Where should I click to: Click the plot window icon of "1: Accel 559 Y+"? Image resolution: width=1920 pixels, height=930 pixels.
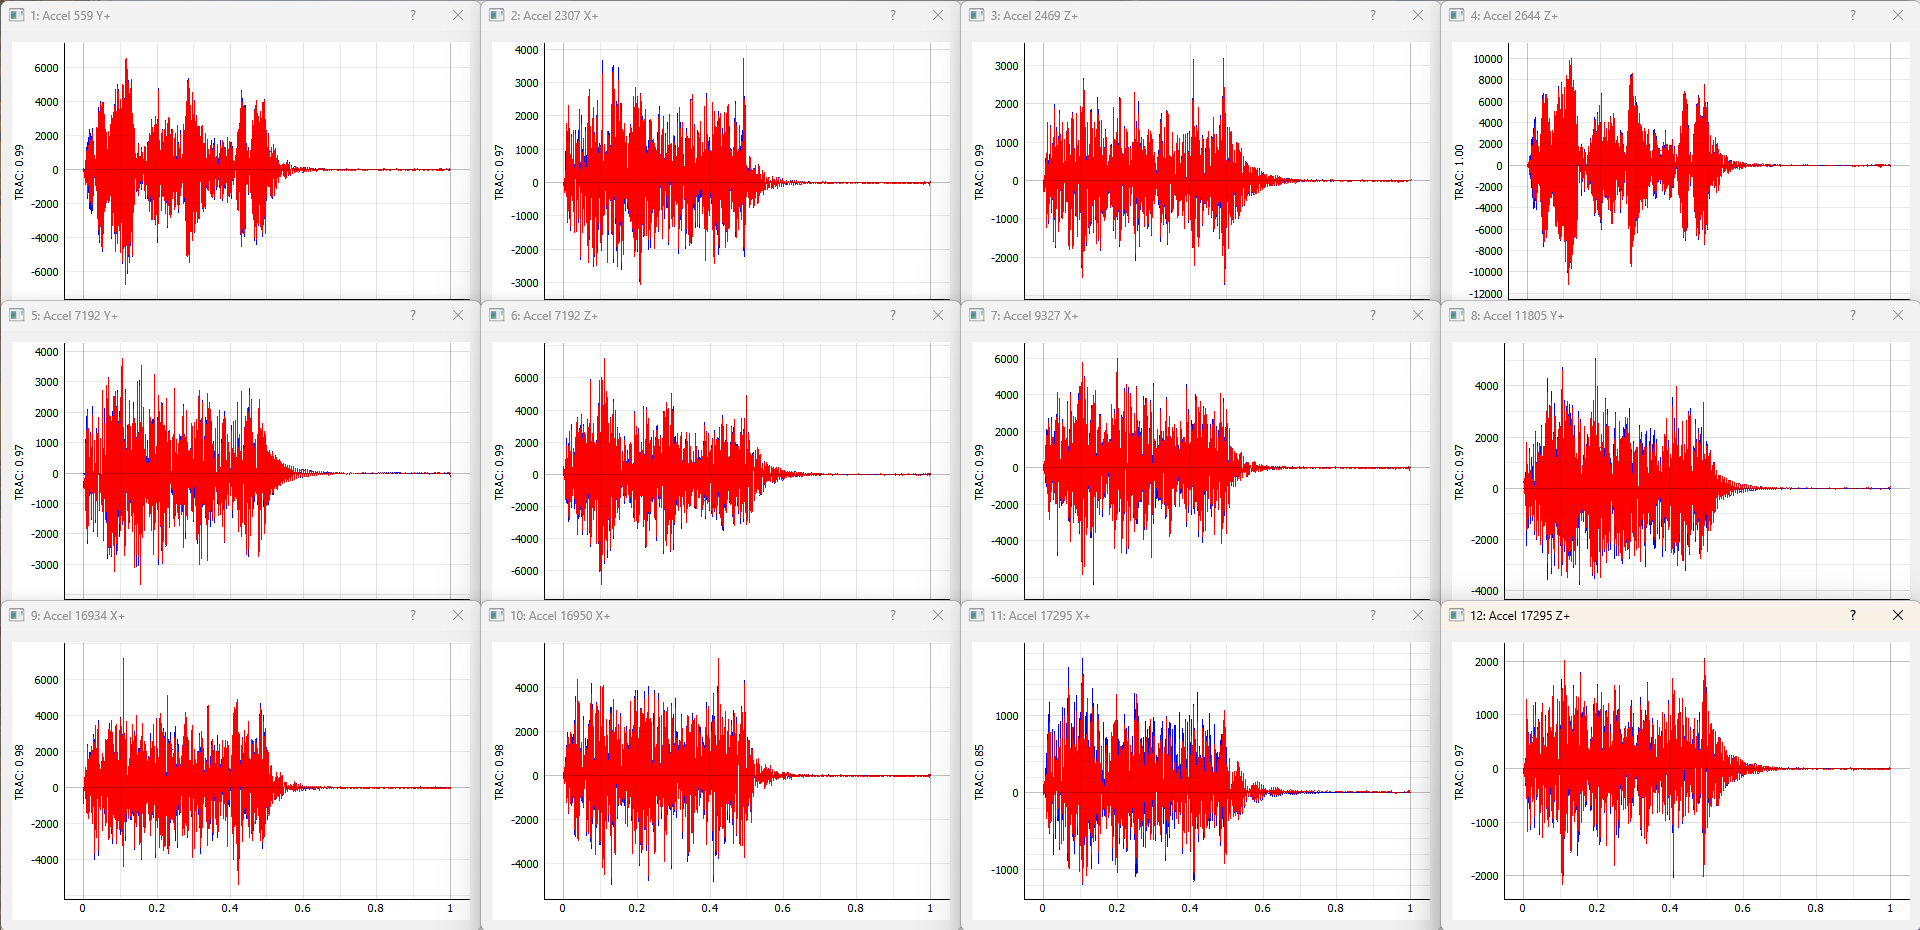[x=16, y=15]
